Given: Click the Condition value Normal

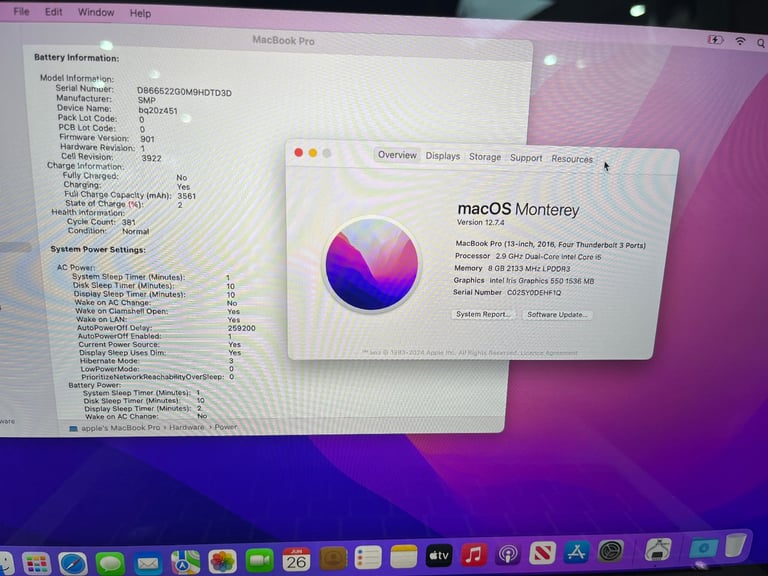Looking at the screenshot, I should point(136,231).
